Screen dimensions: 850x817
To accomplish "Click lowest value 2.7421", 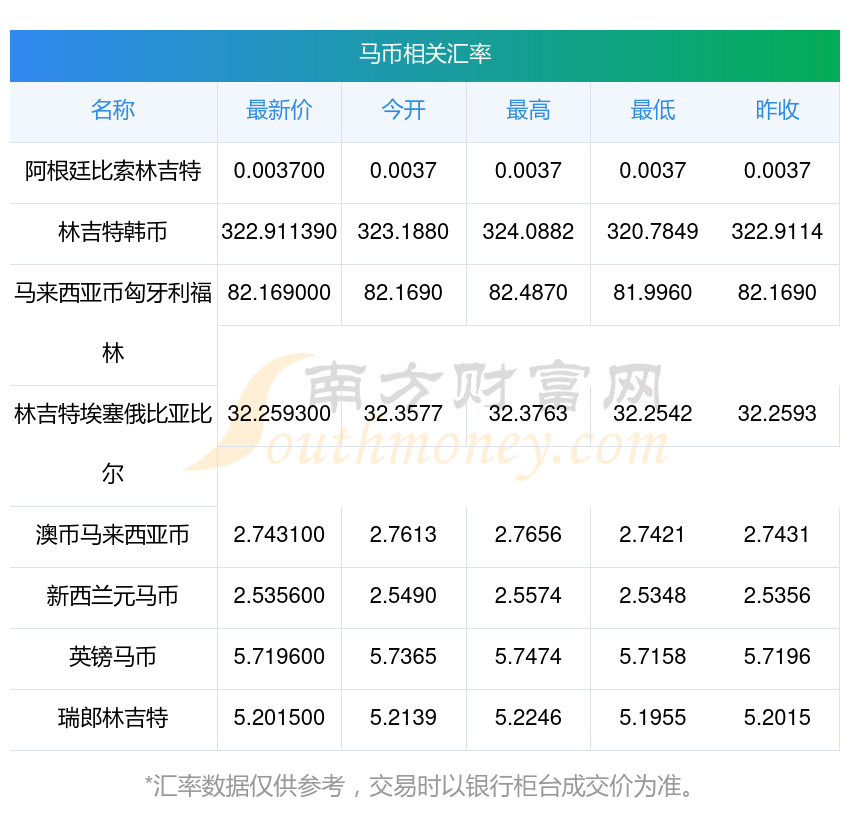I will [653, 535].
